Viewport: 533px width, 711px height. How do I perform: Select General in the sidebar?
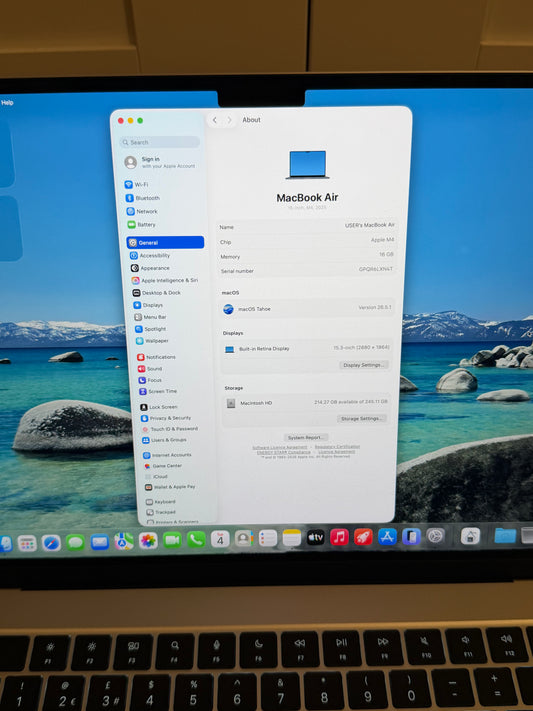click(x=165, y=243)
